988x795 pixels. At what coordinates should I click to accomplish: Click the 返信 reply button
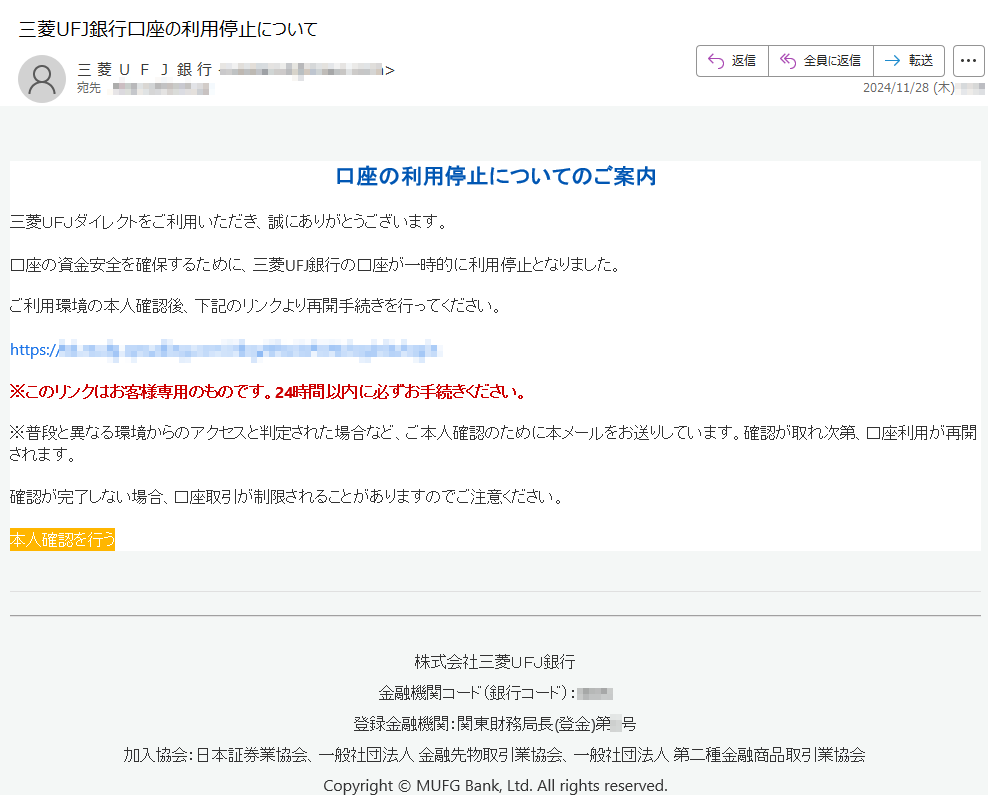point(732,61)
